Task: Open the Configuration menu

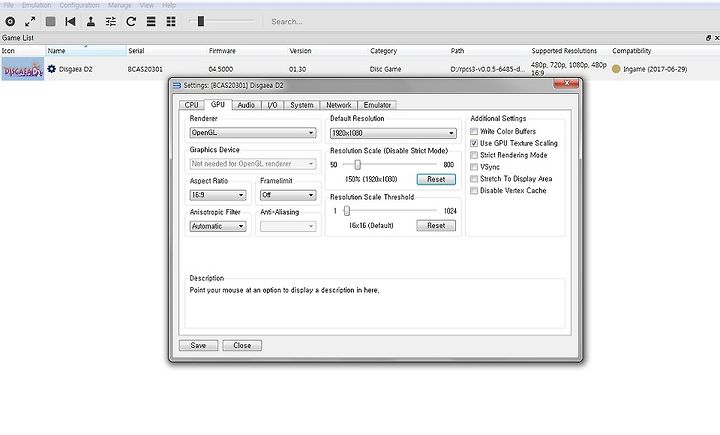Action: click(x=79, y=5)
